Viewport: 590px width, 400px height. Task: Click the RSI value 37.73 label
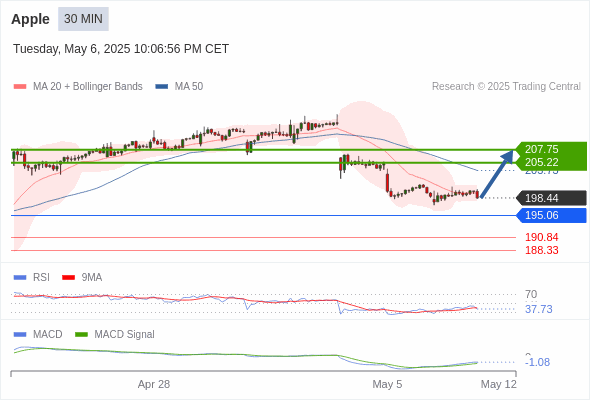539,309
